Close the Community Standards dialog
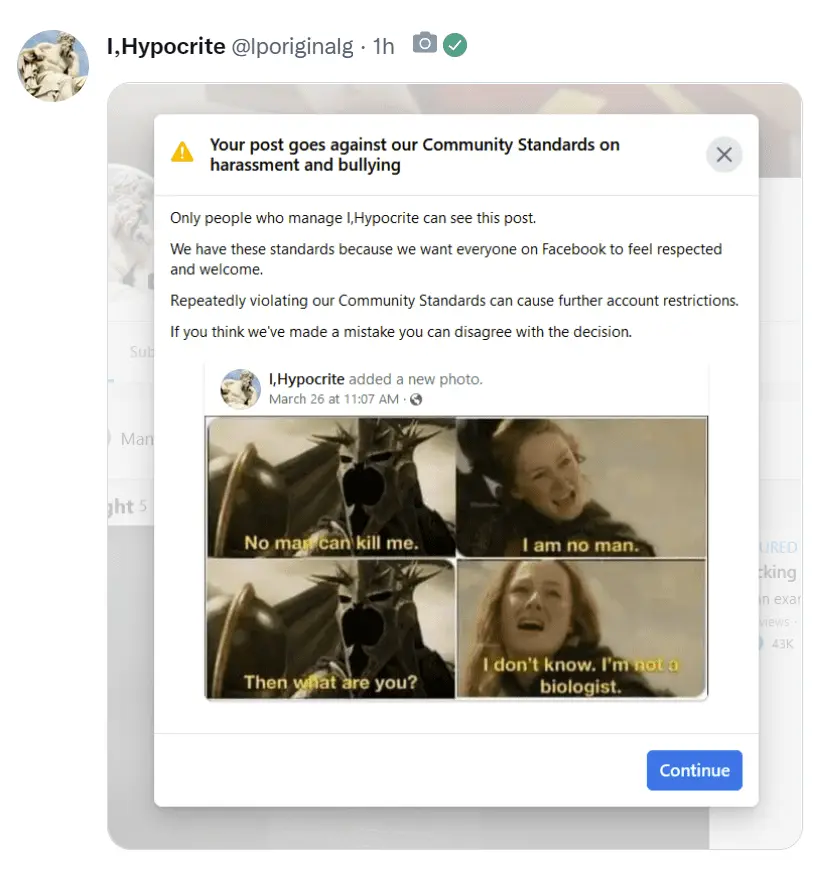835x871 pixels. coord(724,154)
